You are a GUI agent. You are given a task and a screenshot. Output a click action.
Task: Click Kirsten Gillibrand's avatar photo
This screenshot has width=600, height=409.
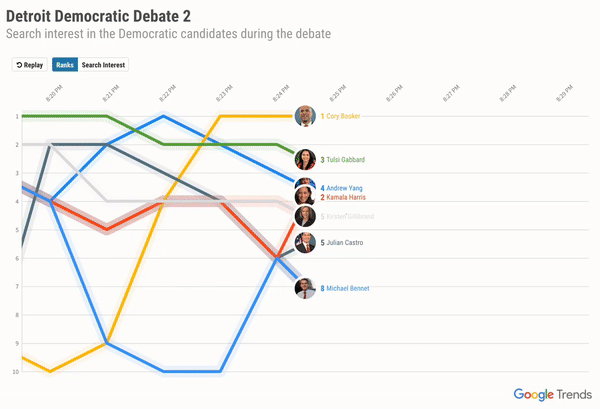coord(306,216)
